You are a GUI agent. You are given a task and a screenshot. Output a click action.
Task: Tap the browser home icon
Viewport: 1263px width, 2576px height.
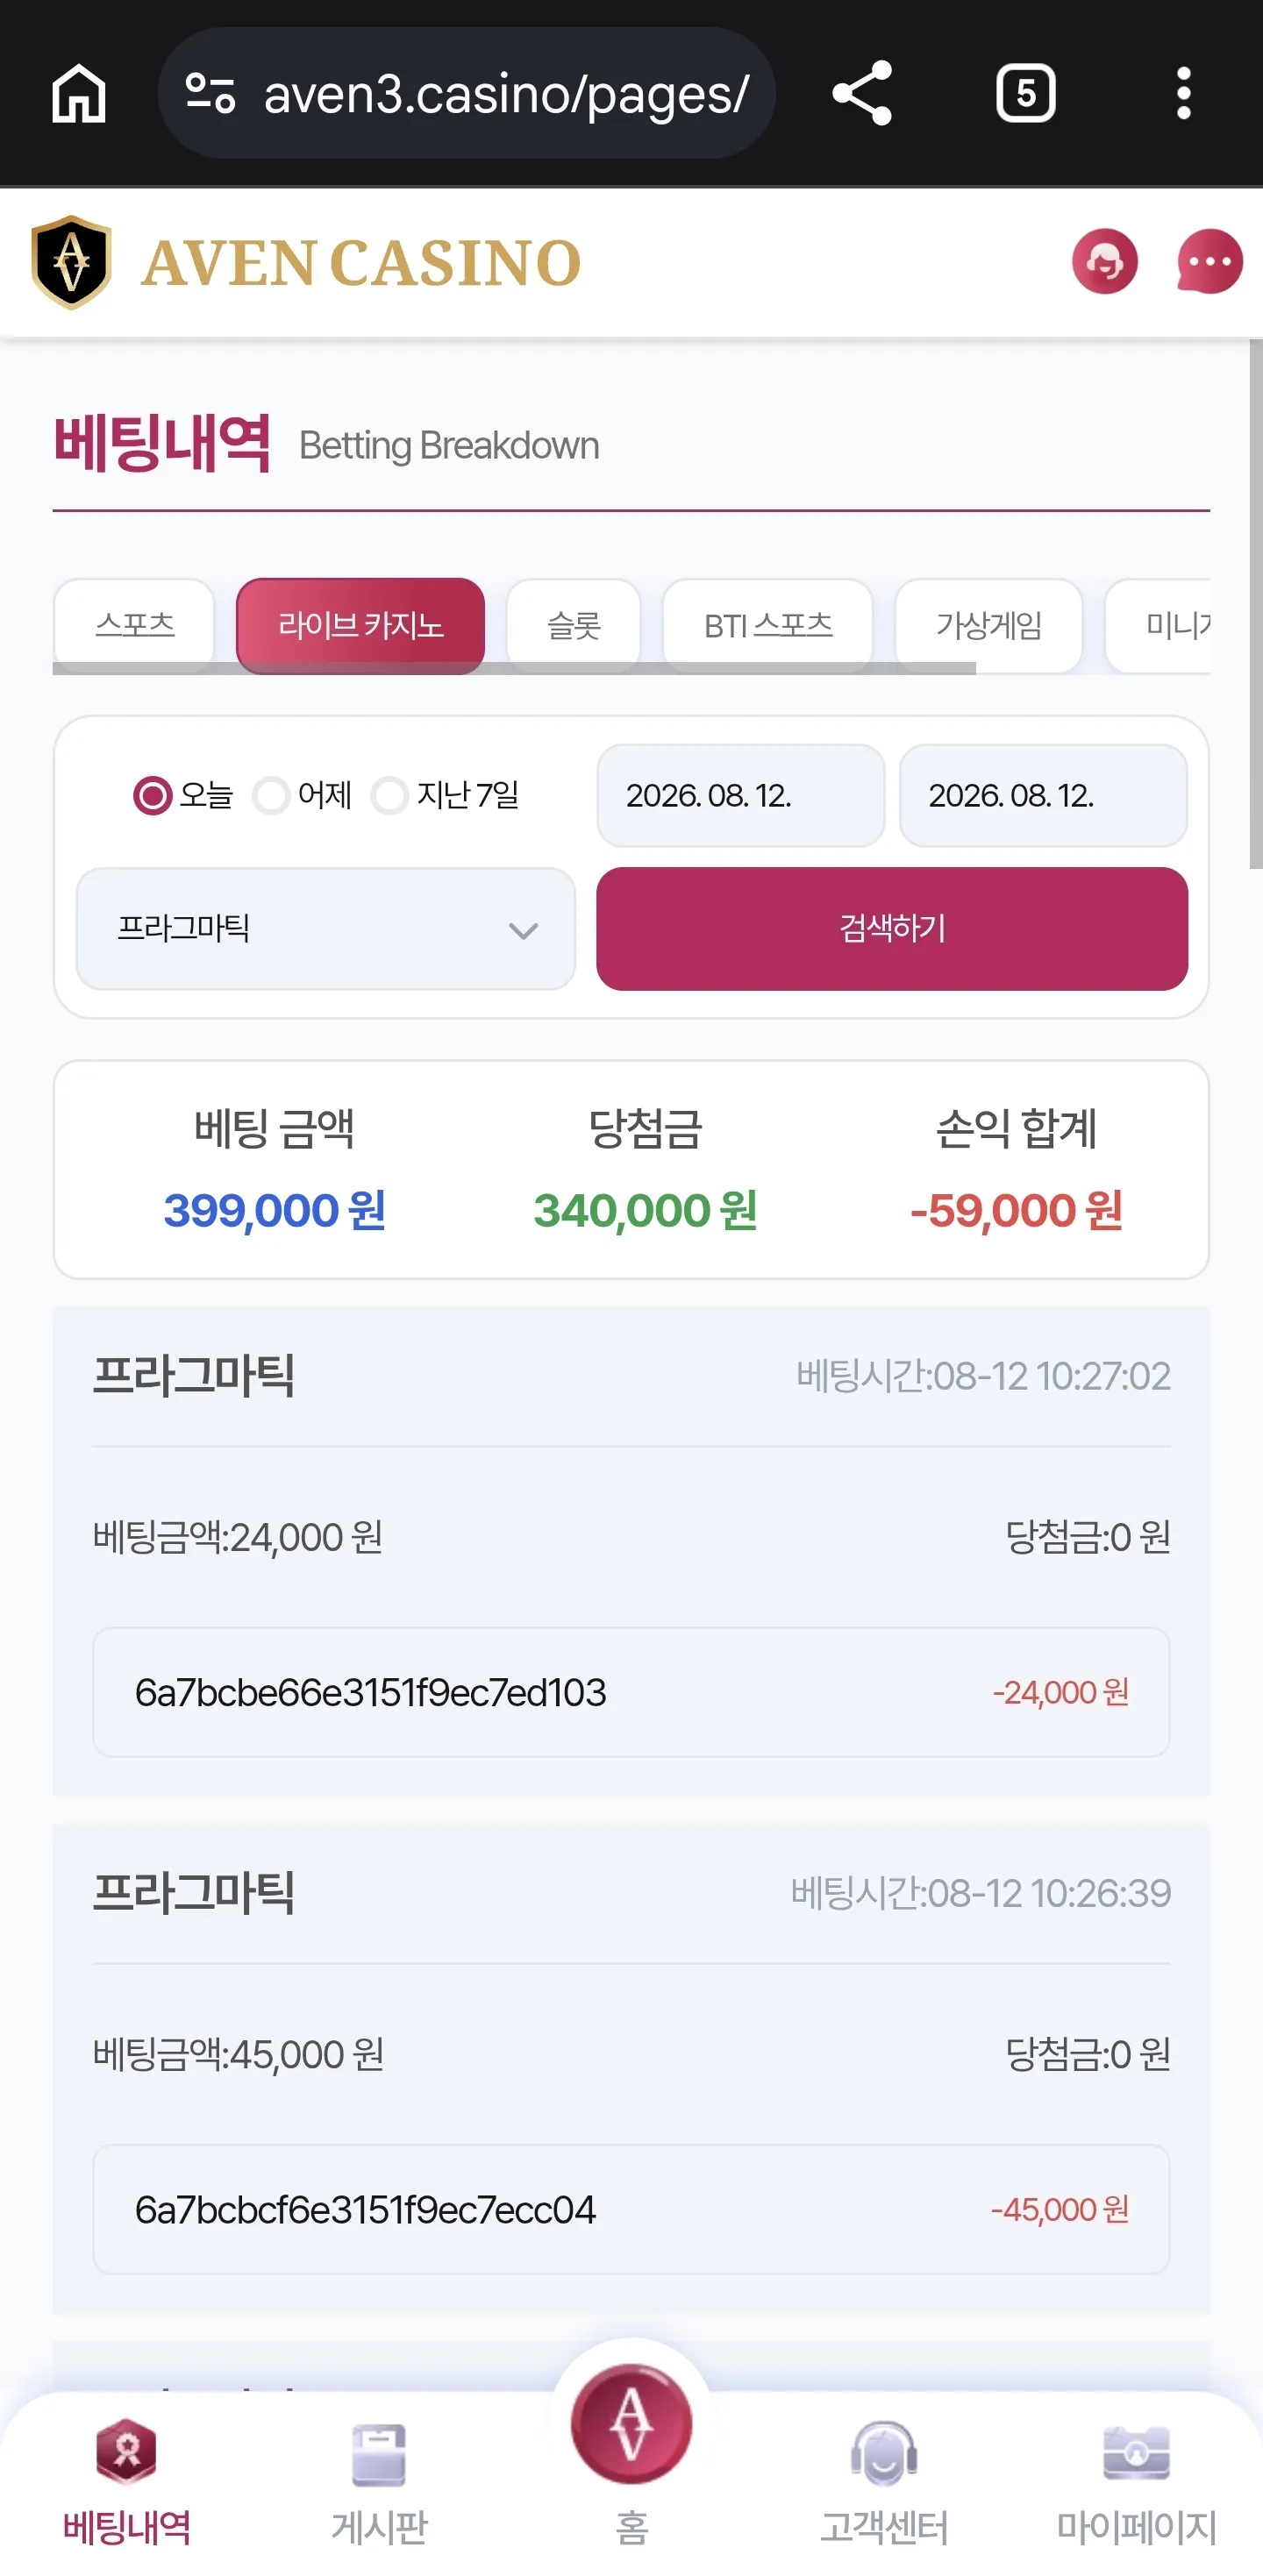[79, 93]
